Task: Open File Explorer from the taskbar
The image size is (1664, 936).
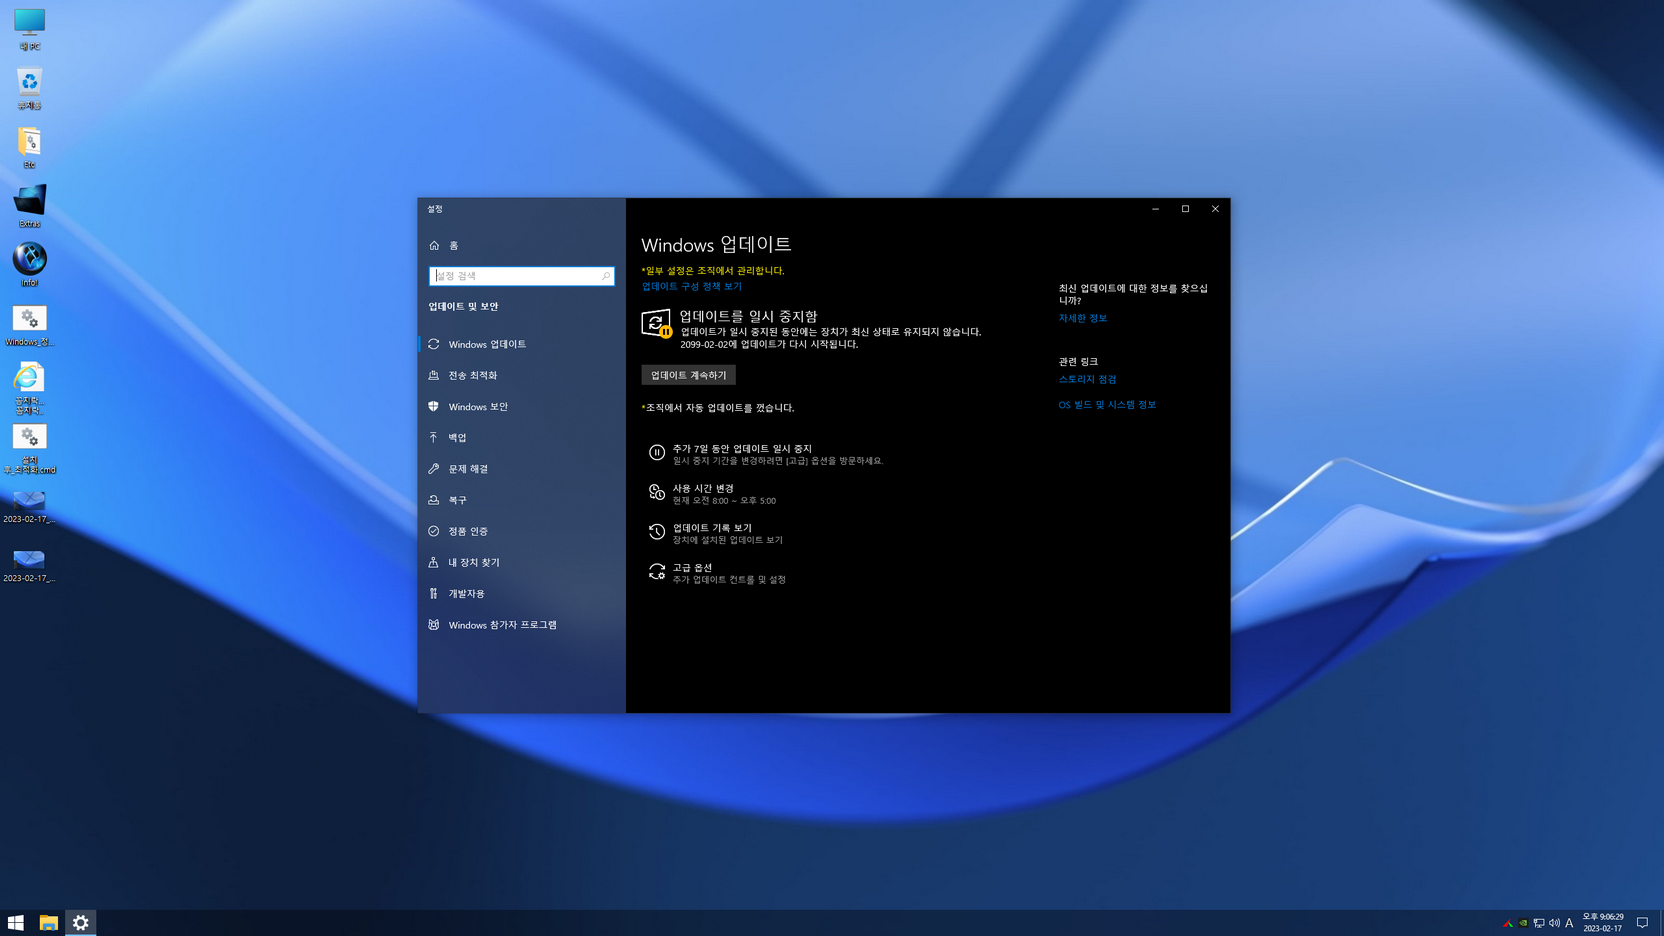Action: (x=48, y=923)
